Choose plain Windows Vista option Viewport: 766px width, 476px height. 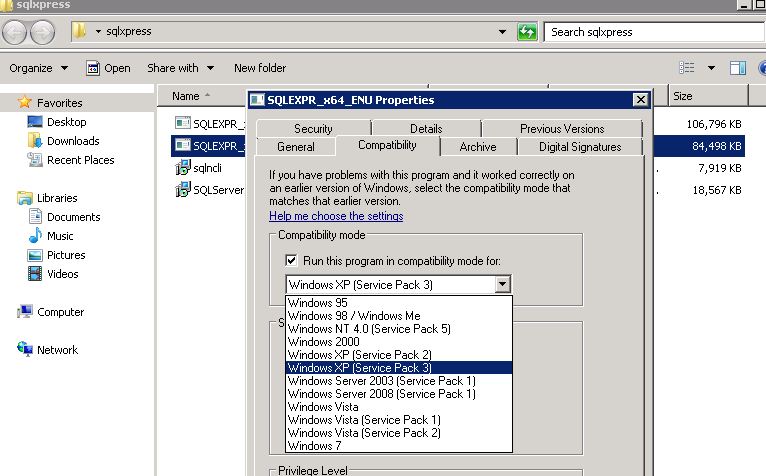point(399,407)
